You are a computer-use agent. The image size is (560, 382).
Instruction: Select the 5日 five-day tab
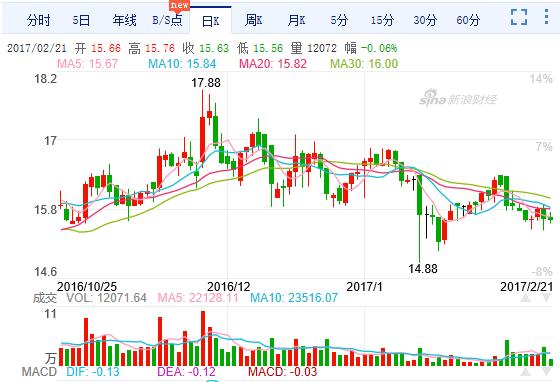pyautogui.click(x=81, y=20)
